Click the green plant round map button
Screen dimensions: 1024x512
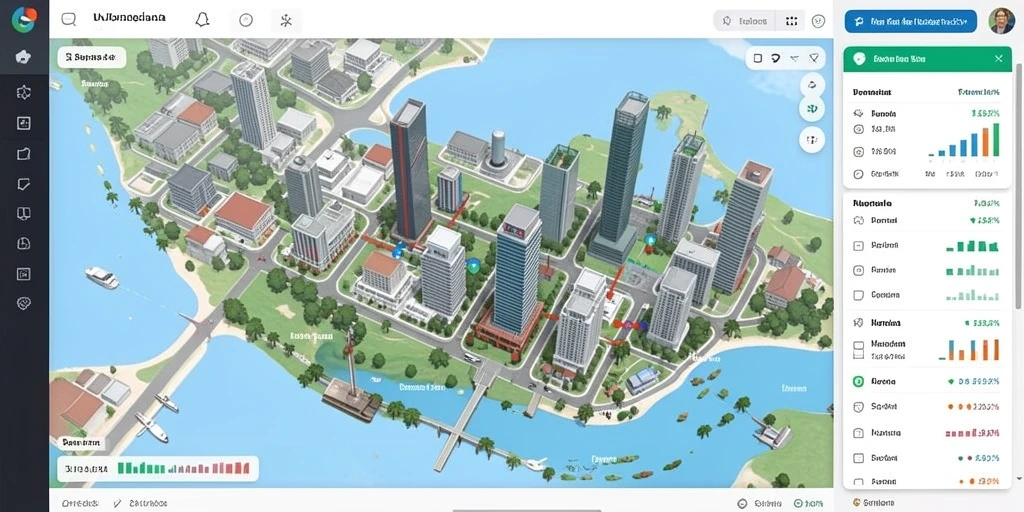pos(812,108)
